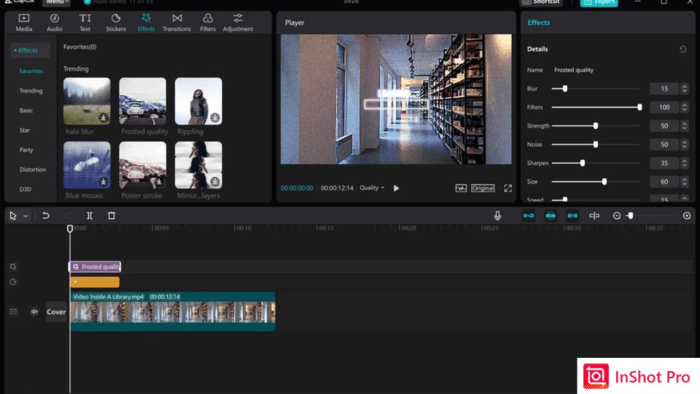Image resolution: width=700 pixels, height=394 pixels.
Task: Adjust the Filters slider
Action: click(596, 108)
